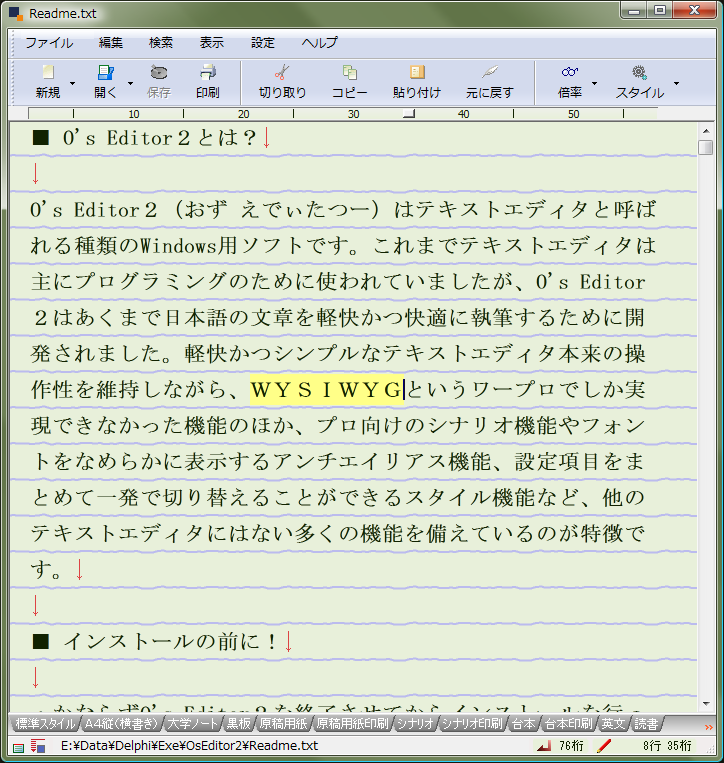Expand the dropdown arrow beside 開く

(131, 83)
